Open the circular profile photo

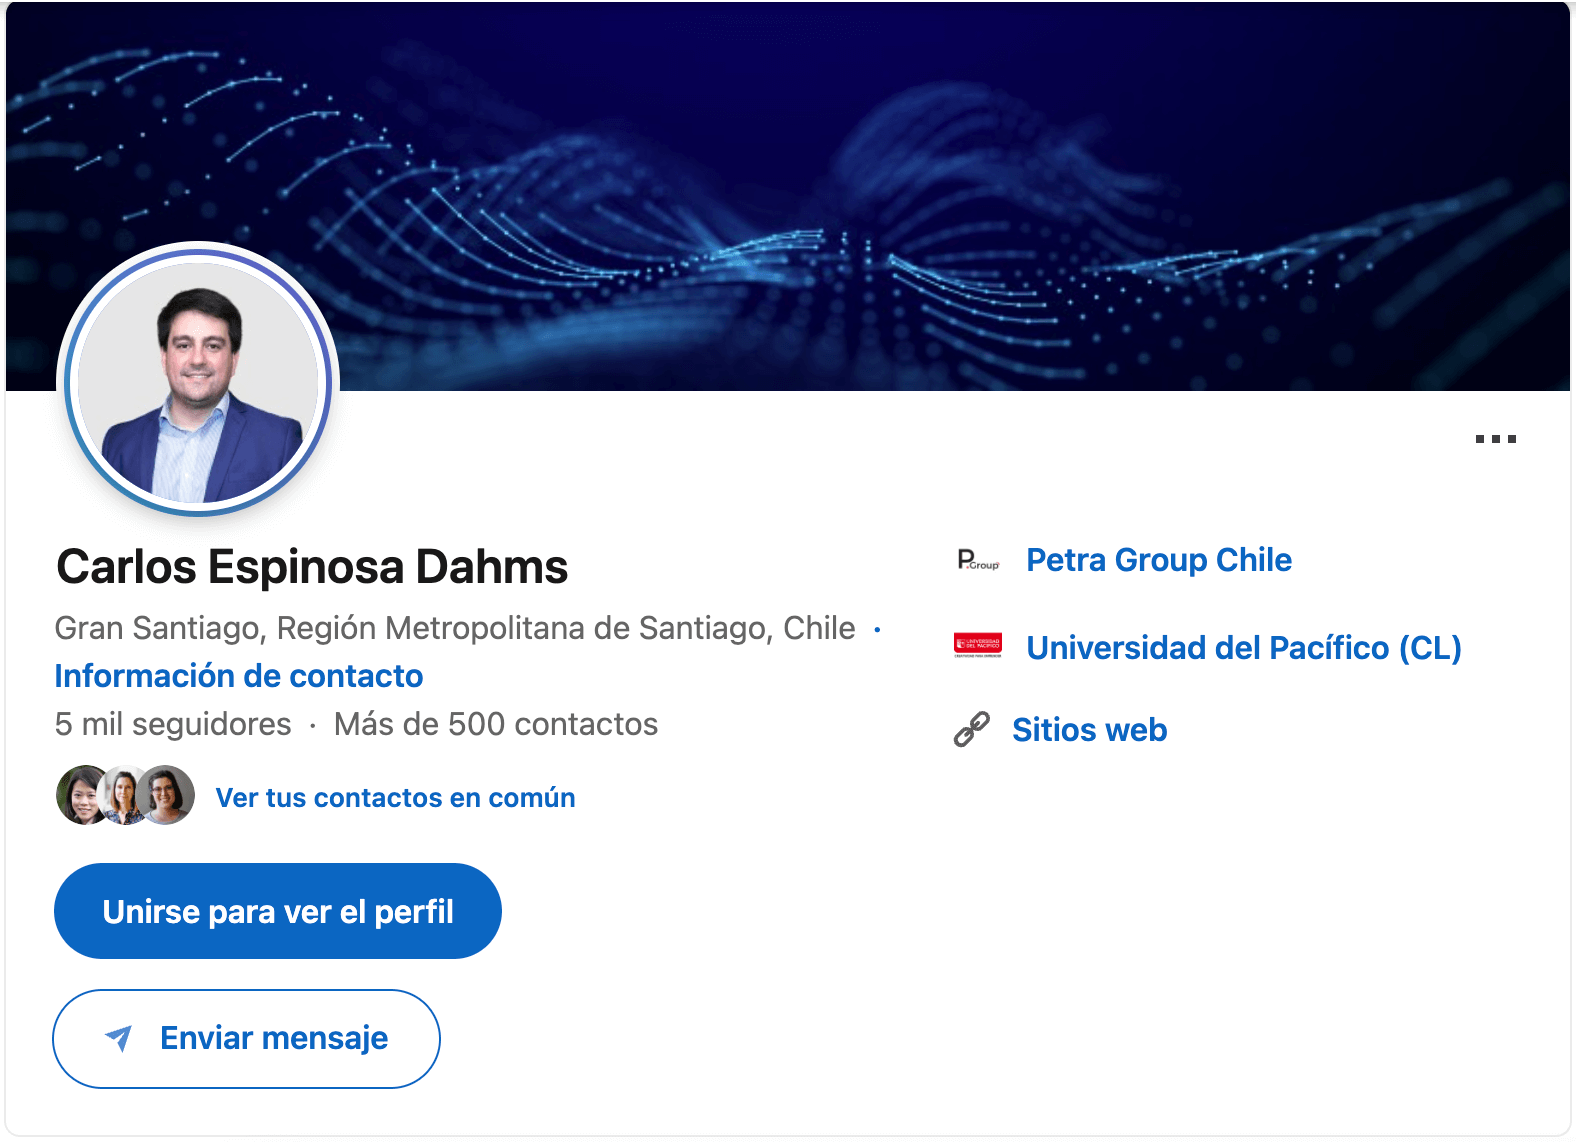click(x=198, y=381)
